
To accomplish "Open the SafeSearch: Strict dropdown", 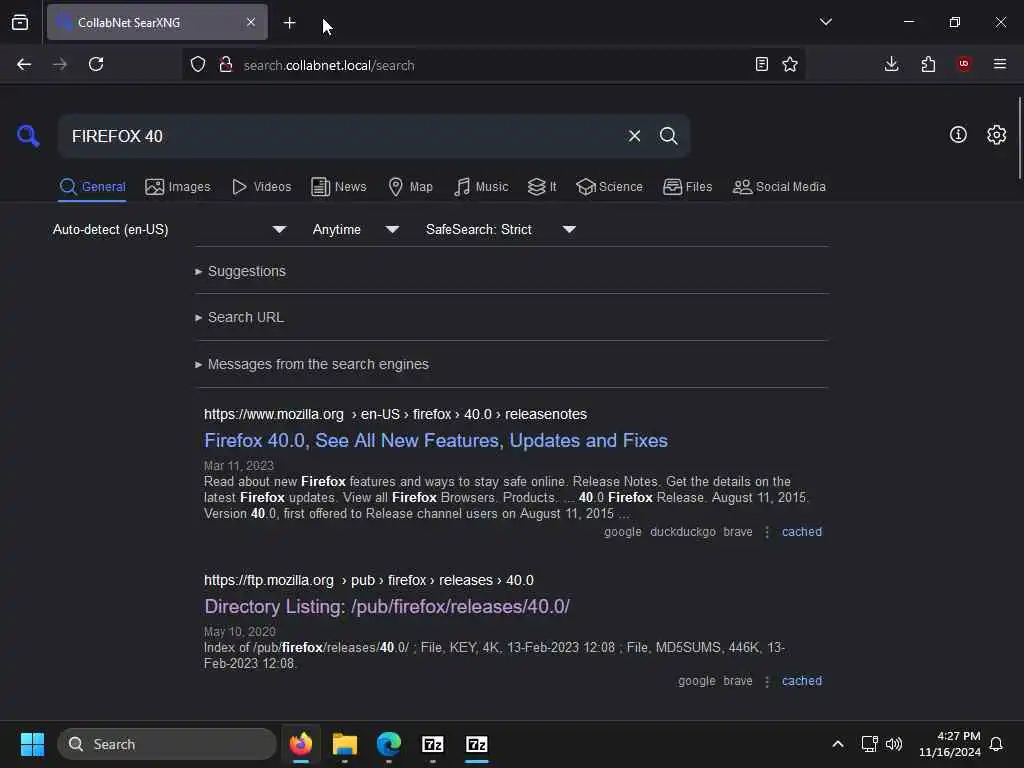I will pyautogui.click(x=500, y=229).
